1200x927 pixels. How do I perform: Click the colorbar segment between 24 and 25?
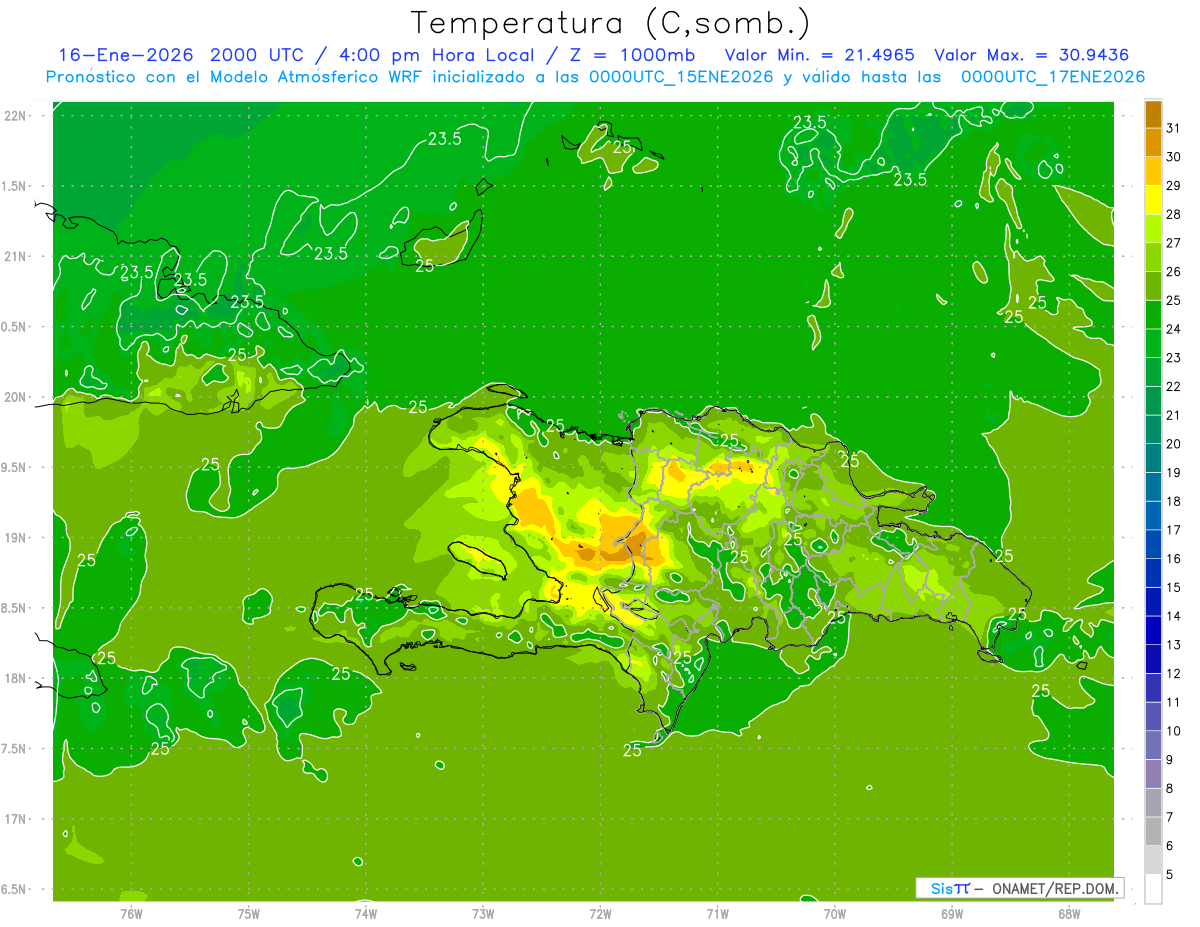1153,315
